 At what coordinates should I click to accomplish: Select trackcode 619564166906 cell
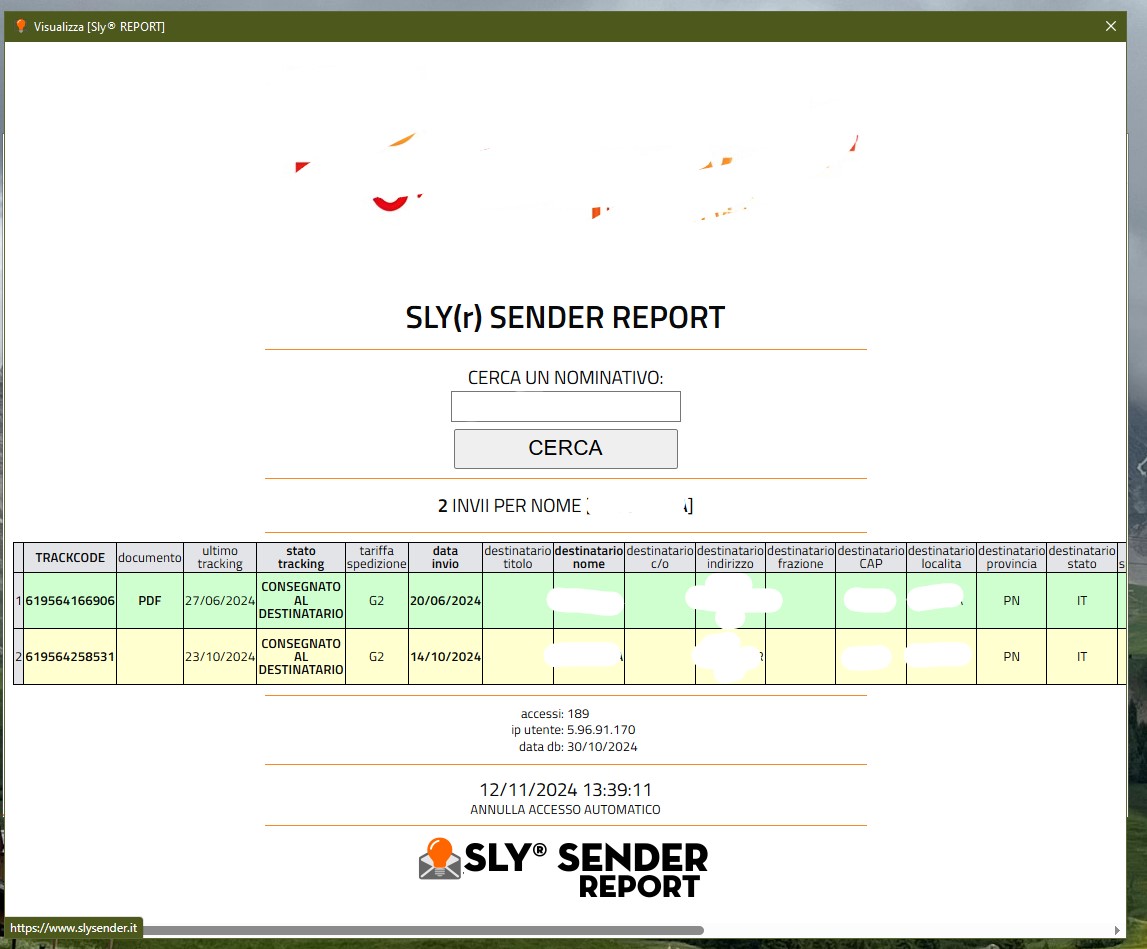(70, 600)
